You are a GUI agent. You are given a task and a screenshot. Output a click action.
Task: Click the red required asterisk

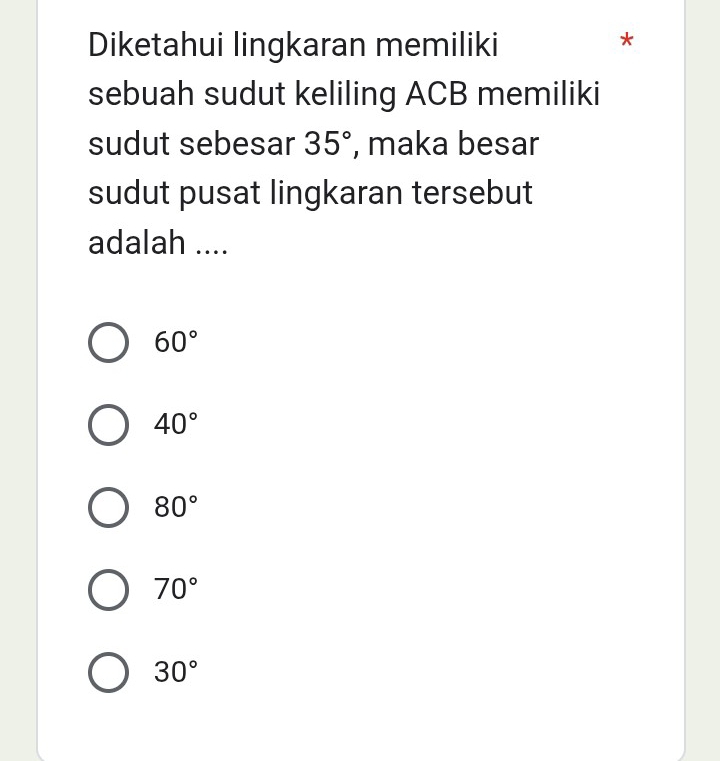tap(626, 43)
